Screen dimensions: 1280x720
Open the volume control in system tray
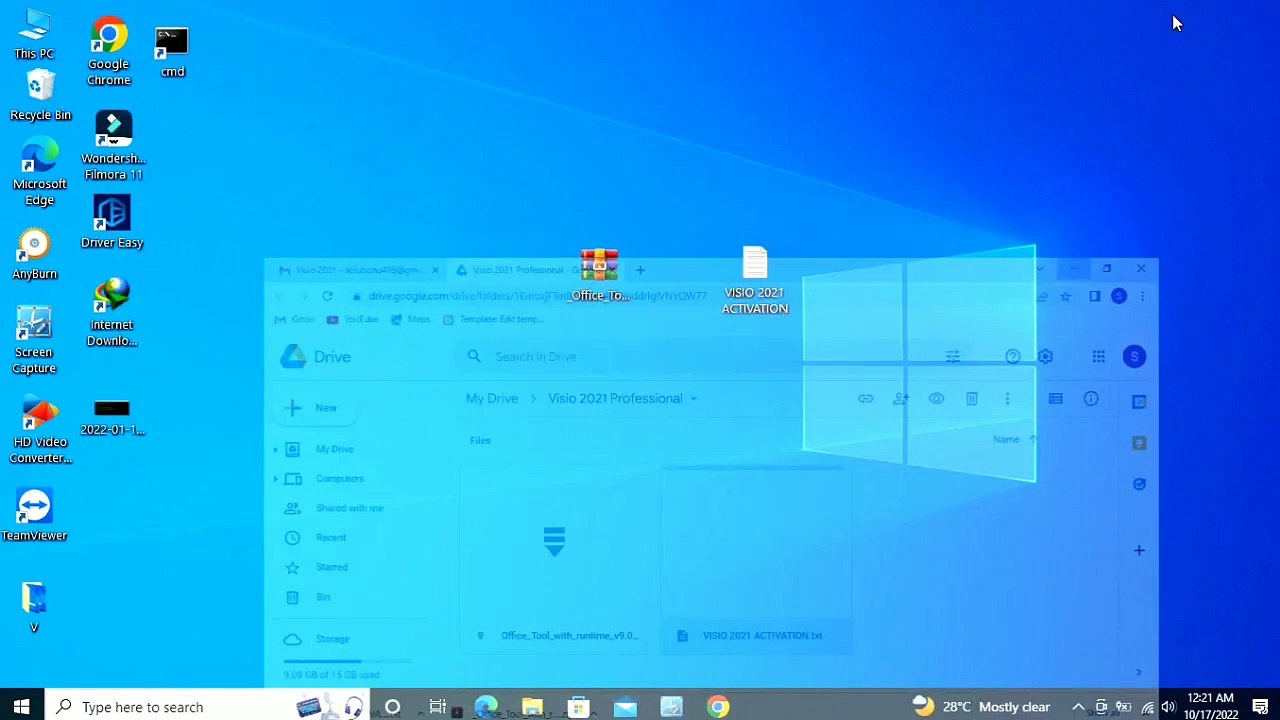pyautogui.click(x=1168, y=707)
